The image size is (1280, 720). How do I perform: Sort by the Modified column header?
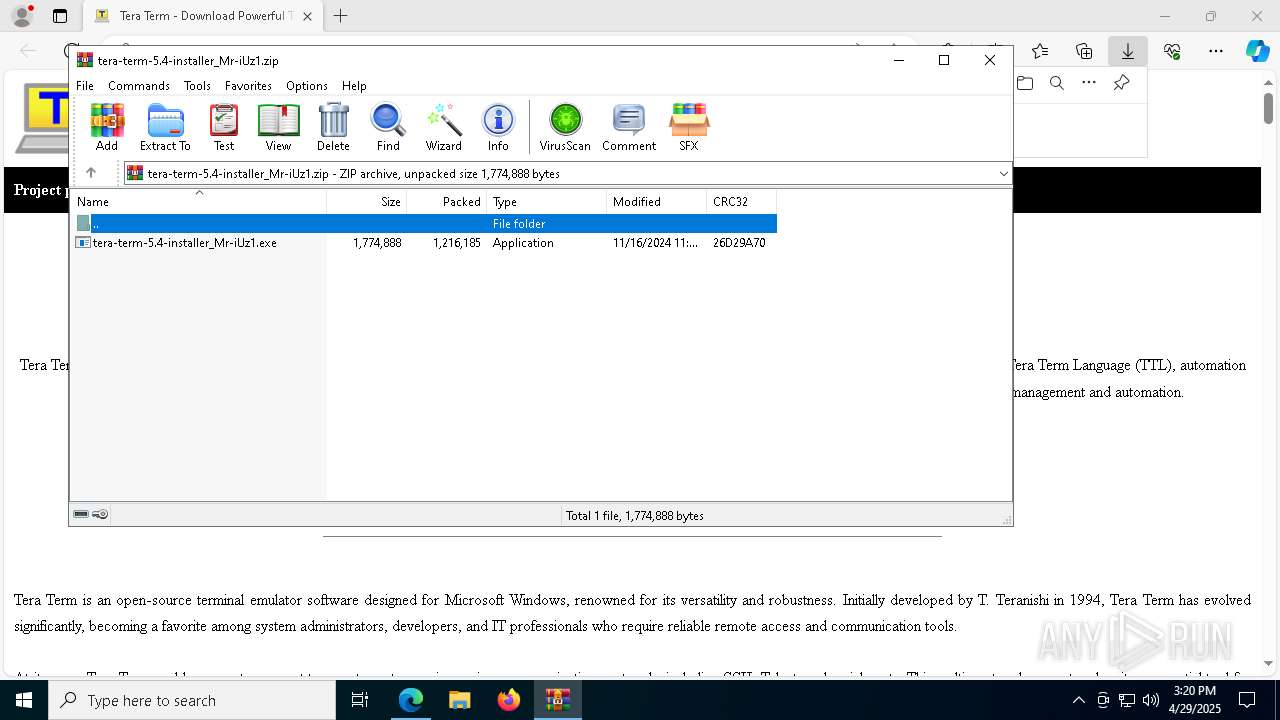pos(657,201)
